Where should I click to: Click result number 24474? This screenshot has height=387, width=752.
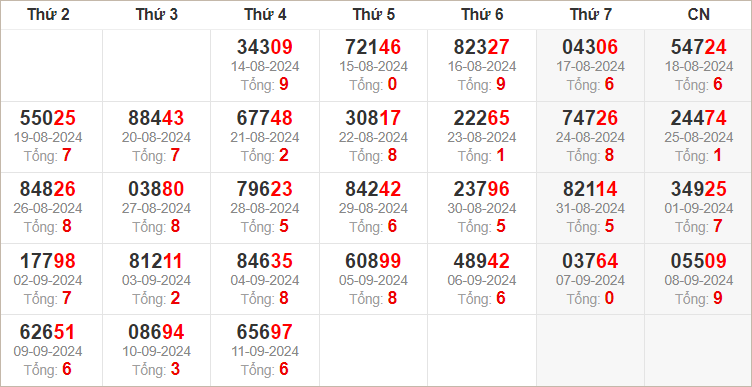click(x=698, y=118)
